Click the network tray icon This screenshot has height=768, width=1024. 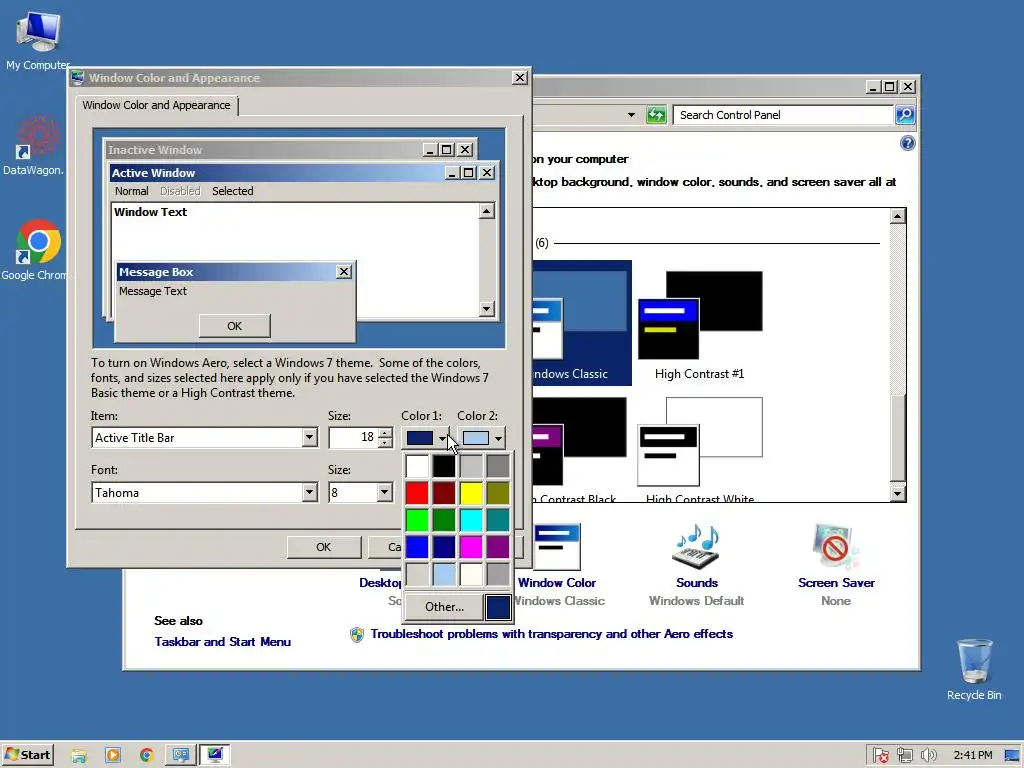point(904,755)
